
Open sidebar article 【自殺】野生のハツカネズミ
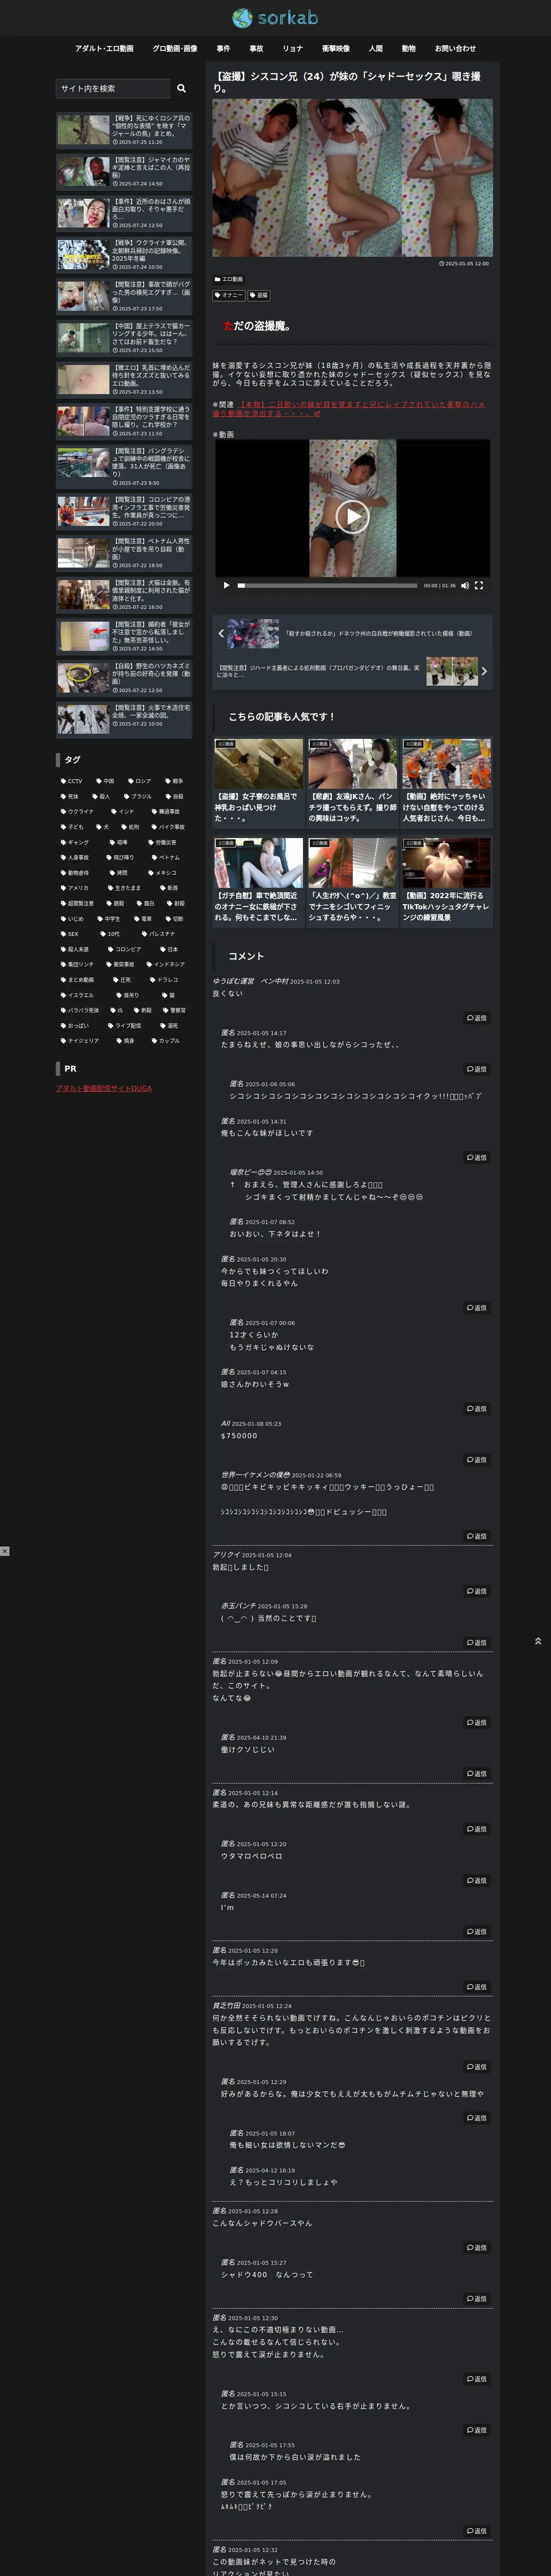[x=124, y=677]
